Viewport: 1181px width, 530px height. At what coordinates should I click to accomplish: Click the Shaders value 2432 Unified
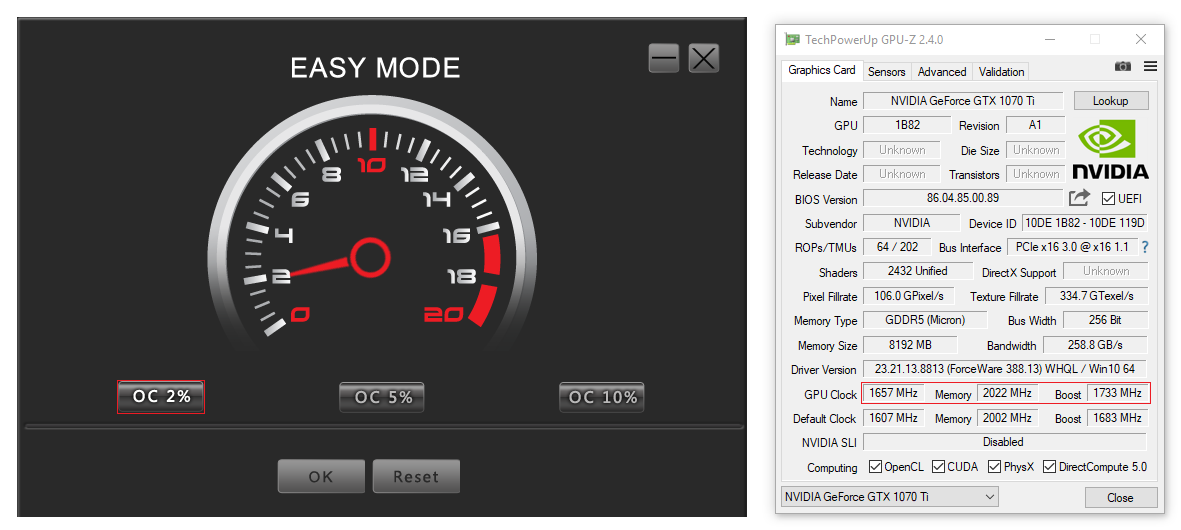[x=917, y=271]
